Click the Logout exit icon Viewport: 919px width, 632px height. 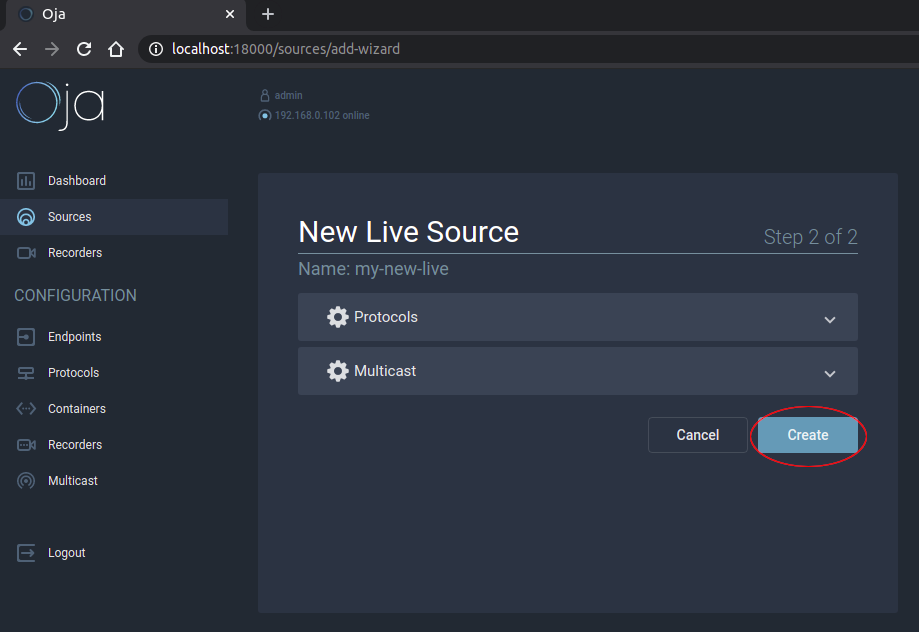pyautogui.click(x=26, y=553)
